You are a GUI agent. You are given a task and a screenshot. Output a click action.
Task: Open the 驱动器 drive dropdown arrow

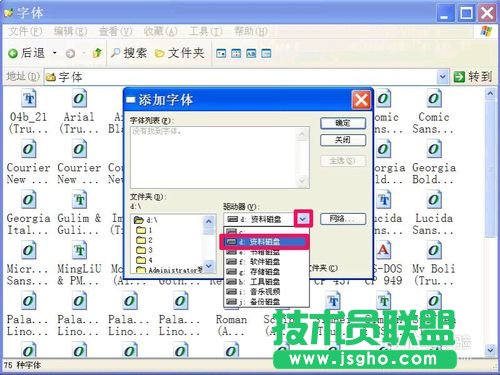tap(303, 219)
